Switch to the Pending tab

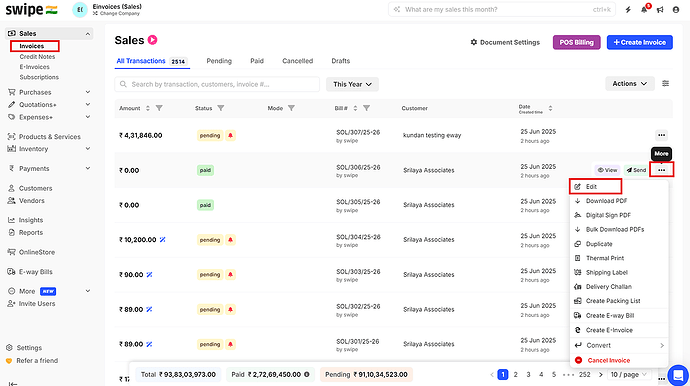click(x=219, y=61)
